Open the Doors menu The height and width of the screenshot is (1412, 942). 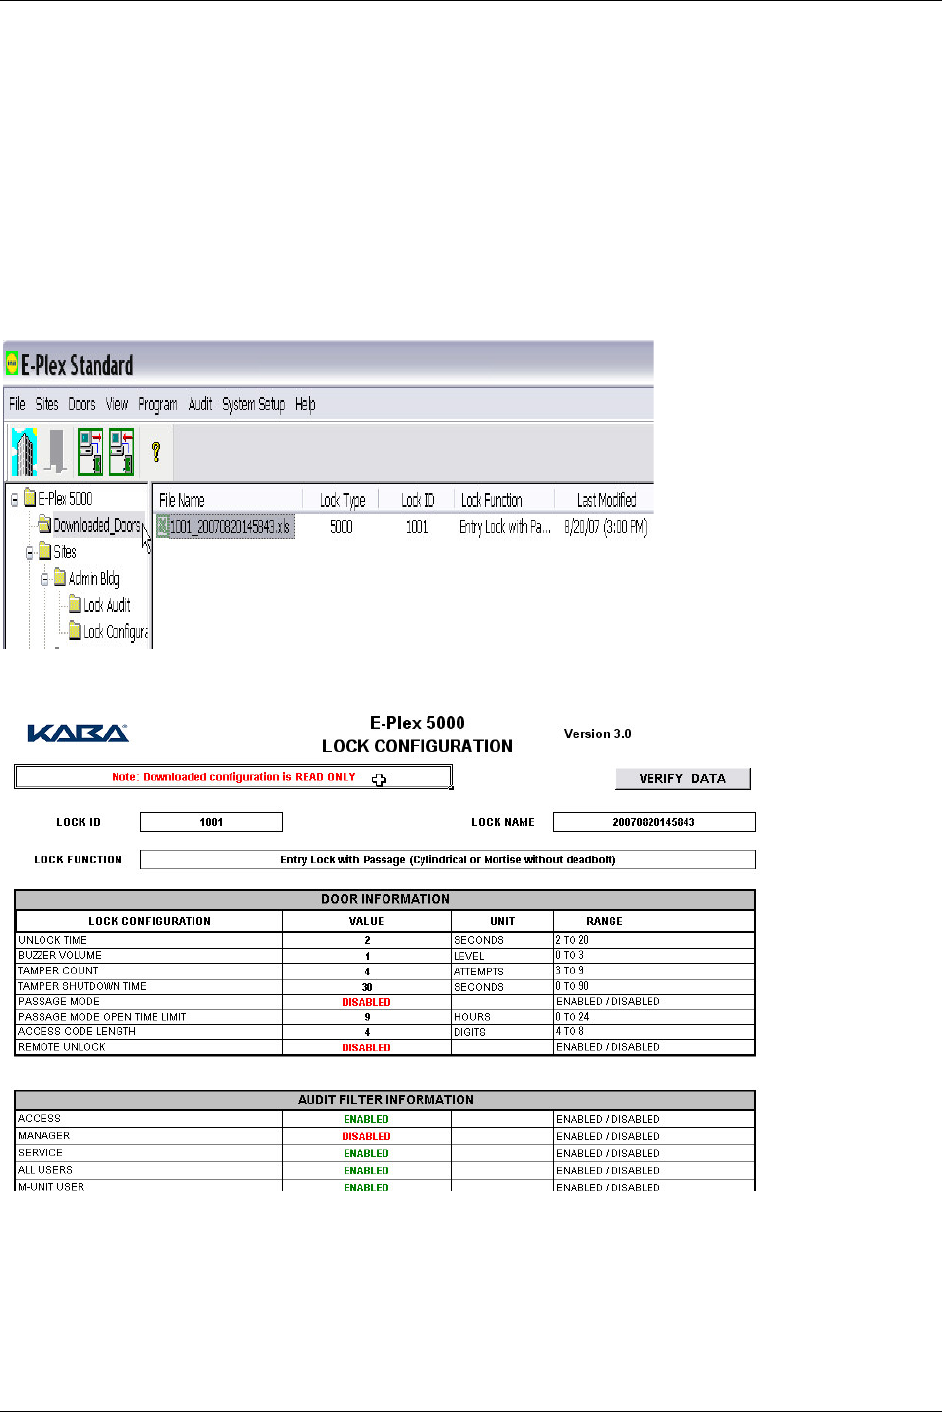pos(82,404)
